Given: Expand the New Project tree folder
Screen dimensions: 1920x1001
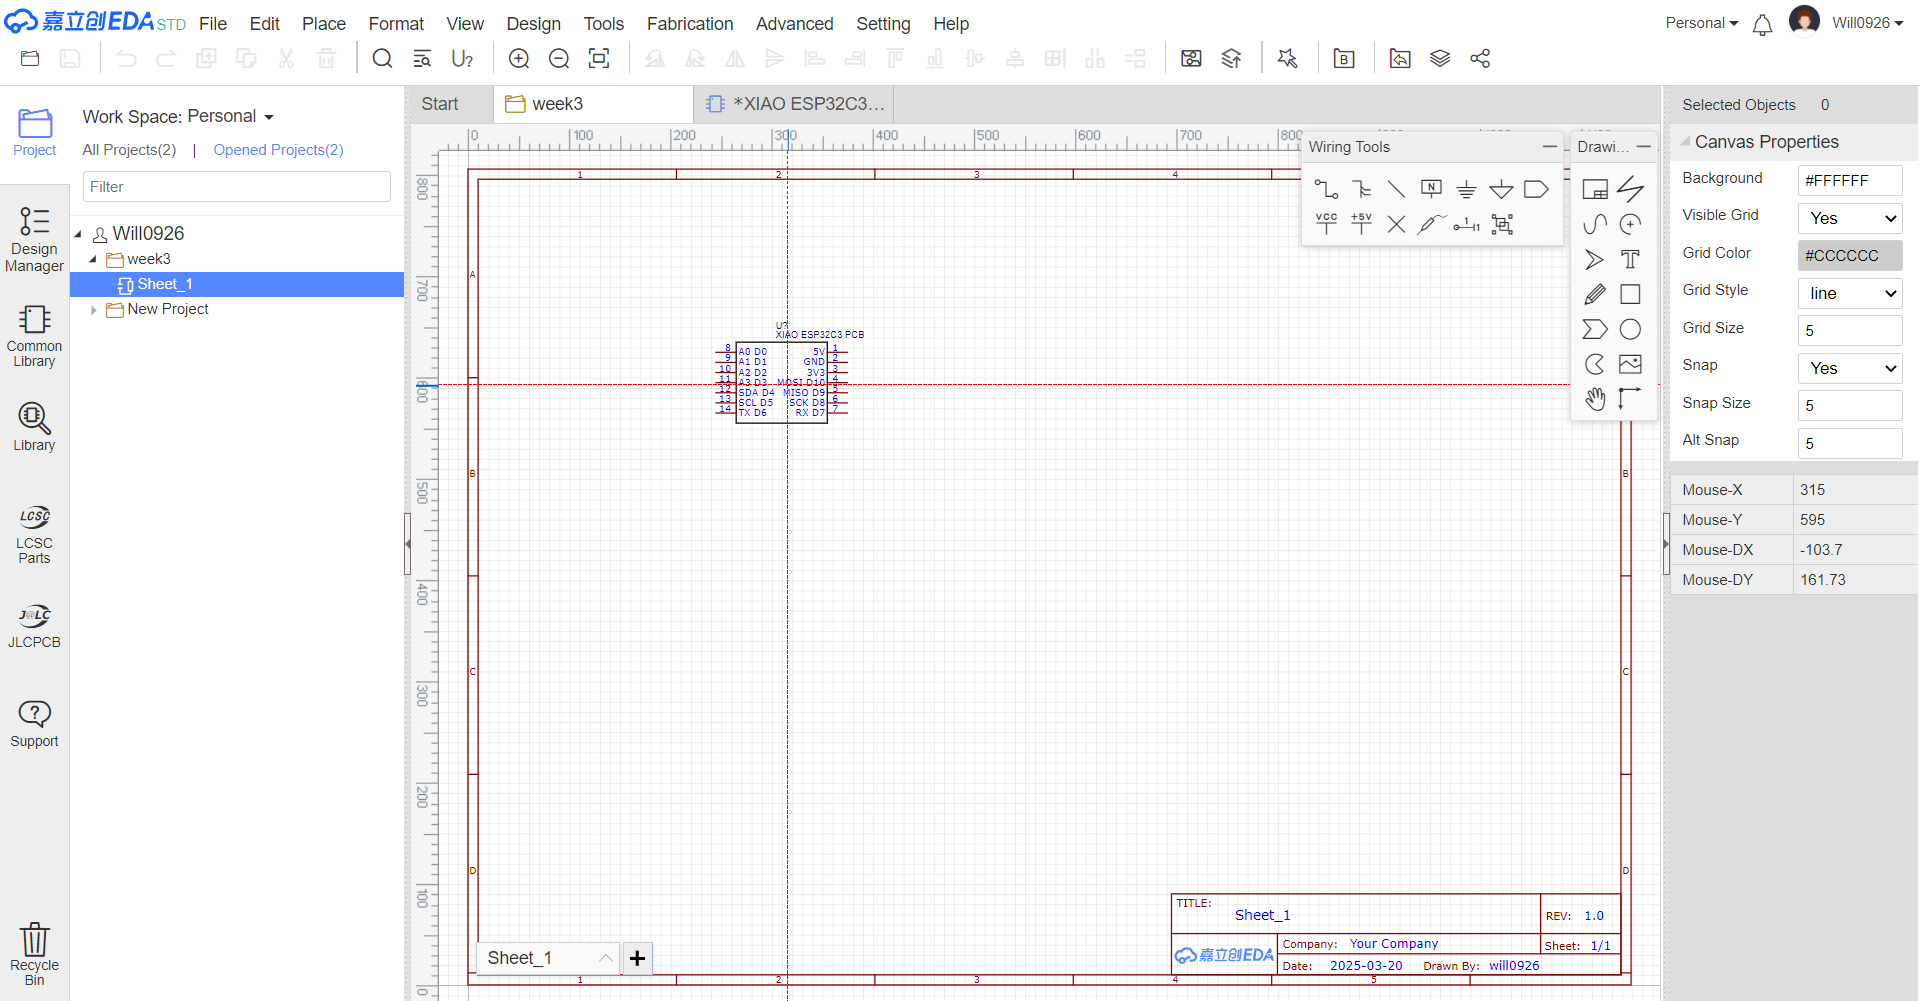Looking at the screenshot, I should click(94, 310).
